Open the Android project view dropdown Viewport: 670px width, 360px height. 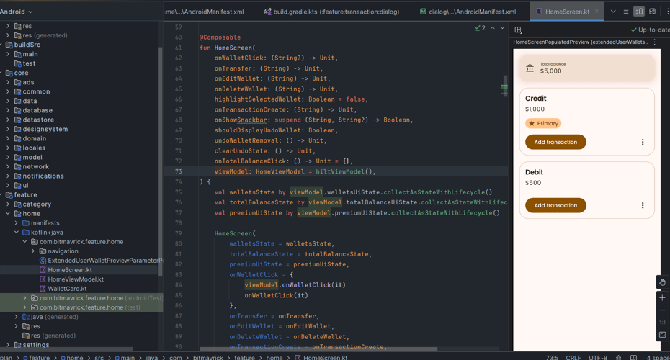pyautogui.click(x=16, y=12)
